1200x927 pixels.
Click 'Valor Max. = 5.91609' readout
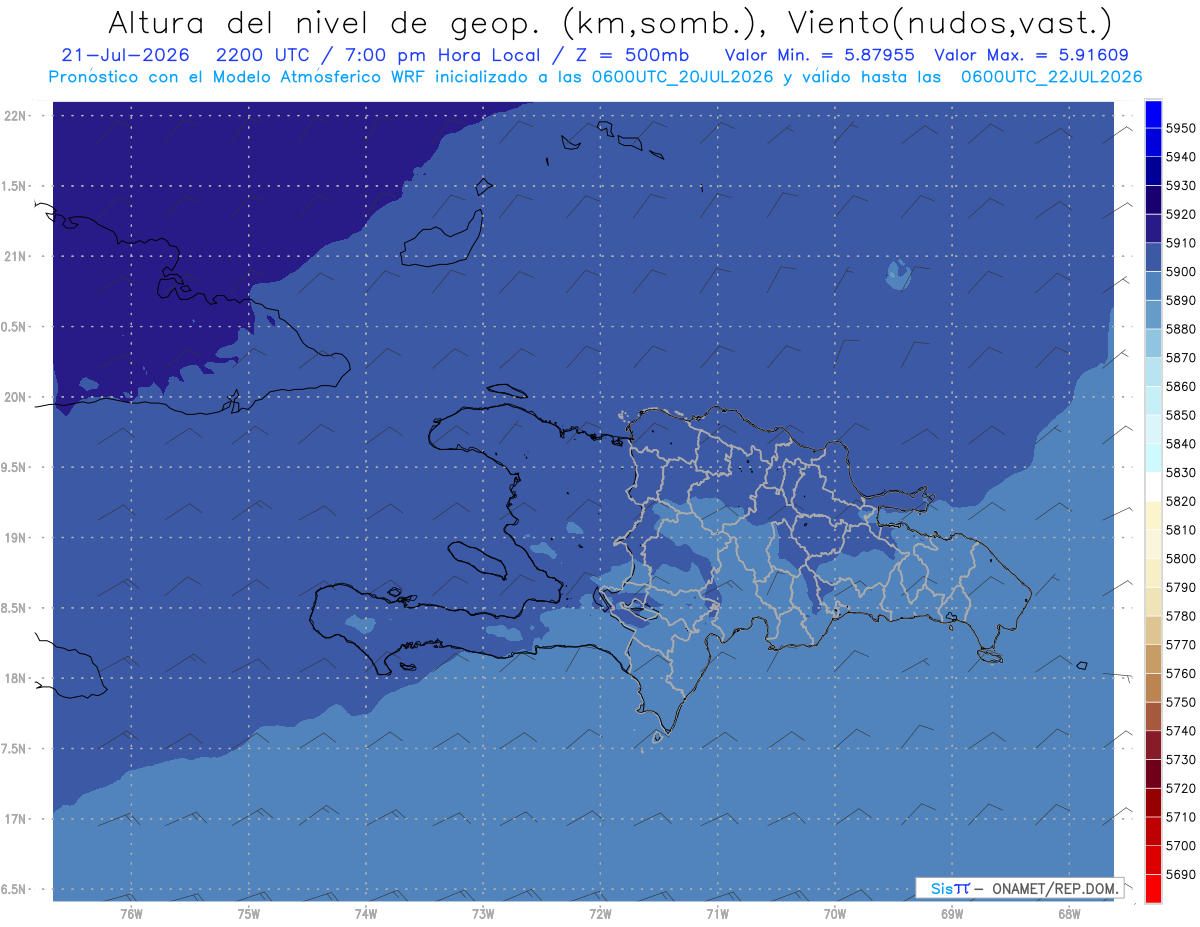(1034, 55)
